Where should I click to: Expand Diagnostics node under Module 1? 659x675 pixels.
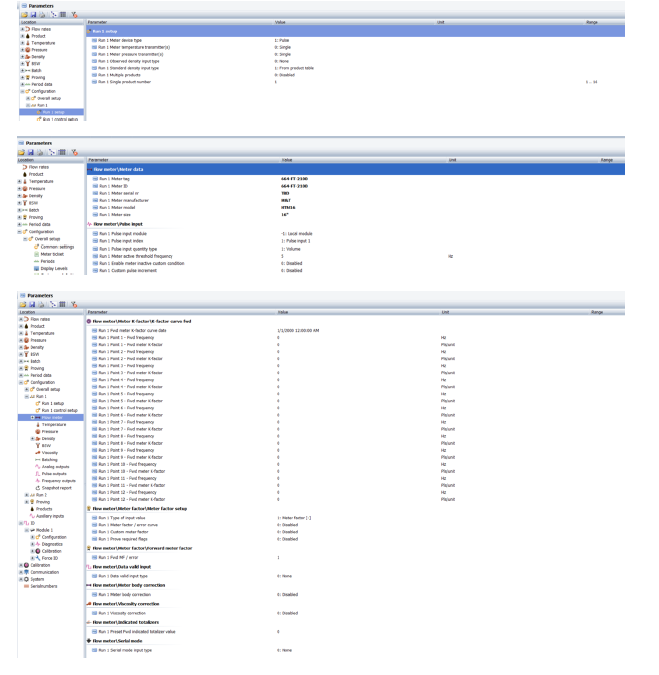click(32, 544)
